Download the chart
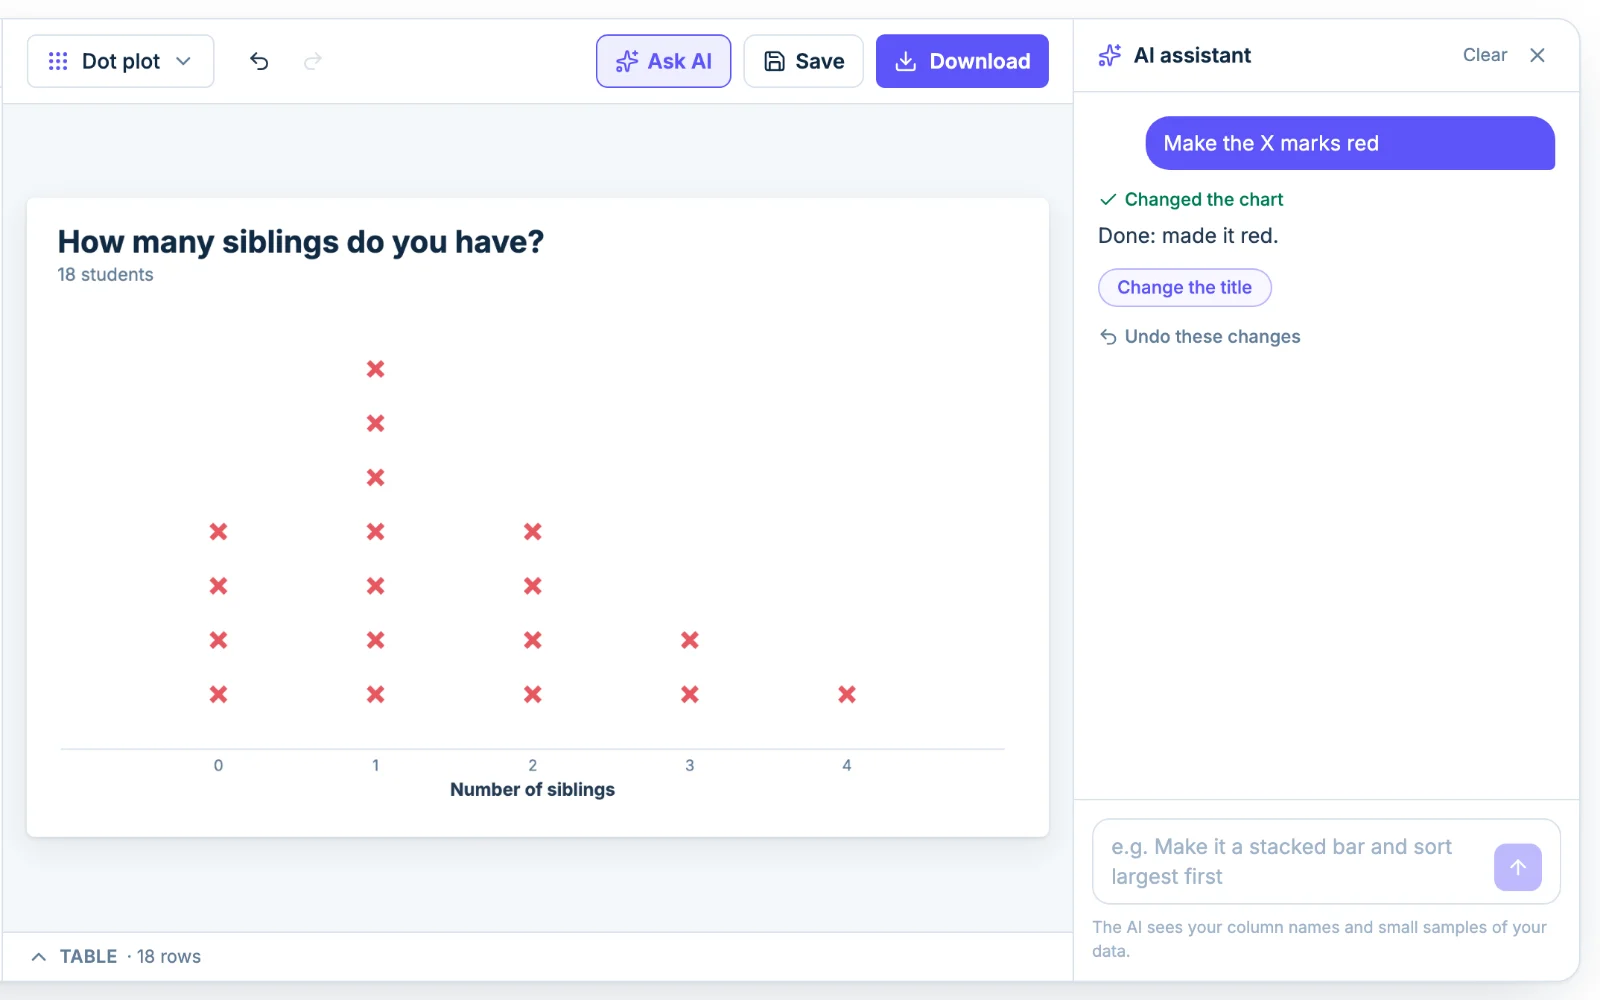The width and height of the screenshot is (1600, 1000). click(962, 61)
